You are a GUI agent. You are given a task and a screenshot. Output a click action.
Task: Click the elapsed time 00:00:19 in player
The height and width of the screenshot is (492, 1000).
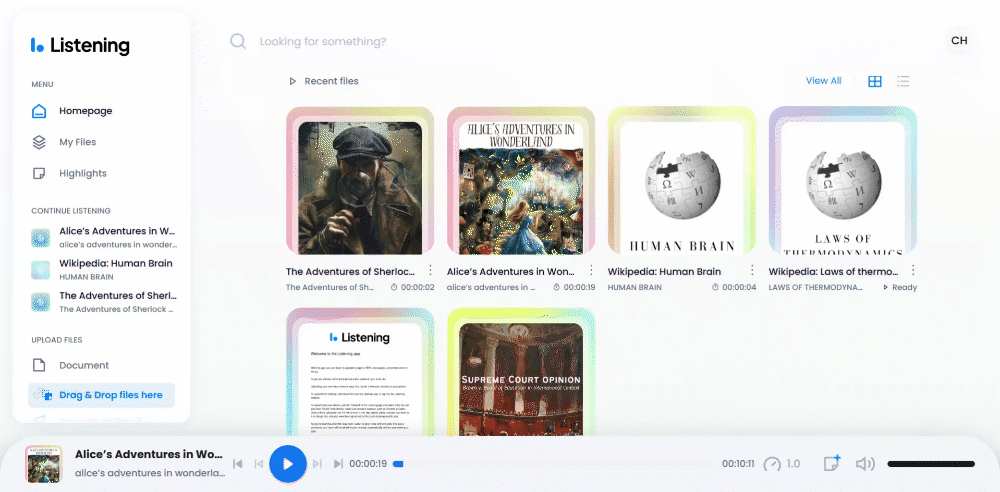click(x=368, y=464)
